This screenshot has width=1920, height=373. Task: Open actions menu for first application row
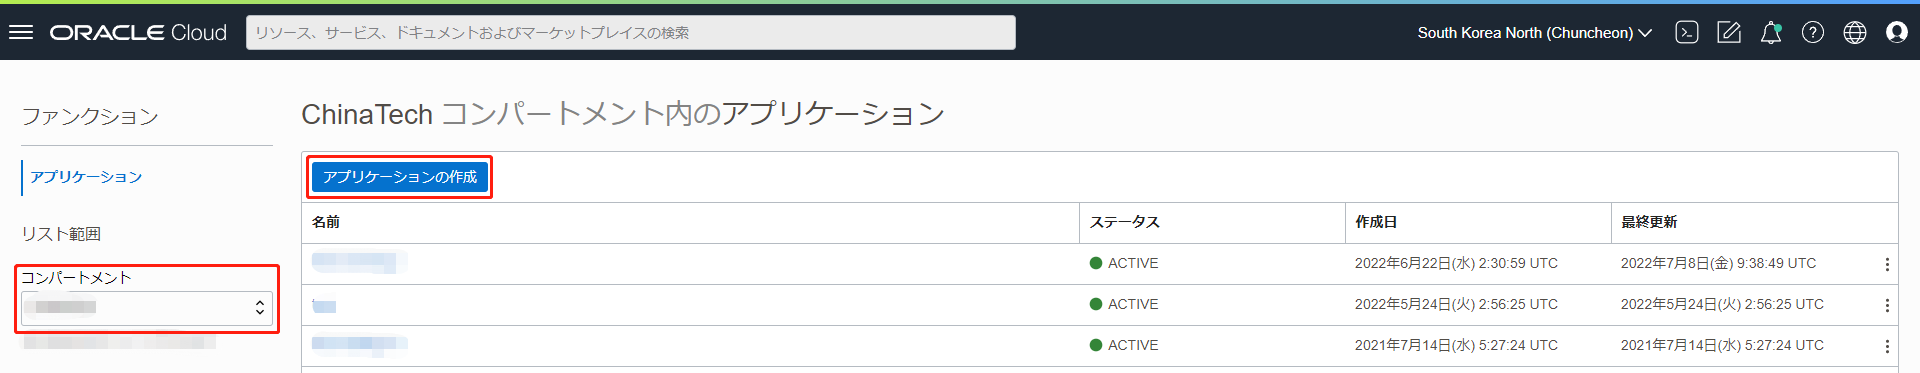click(1887, 264)
